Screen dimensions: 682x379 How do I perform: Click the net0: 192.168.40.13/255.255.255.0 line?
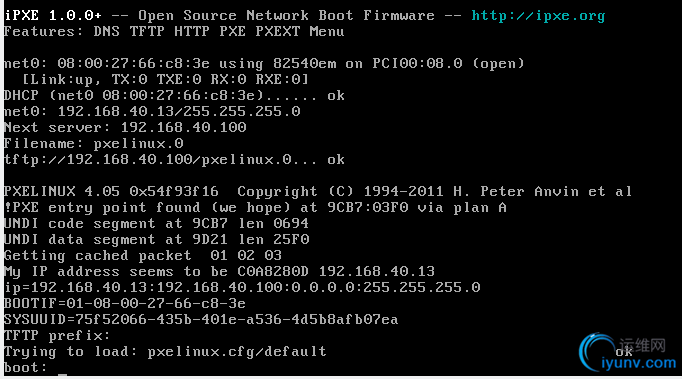click(152, 111)
